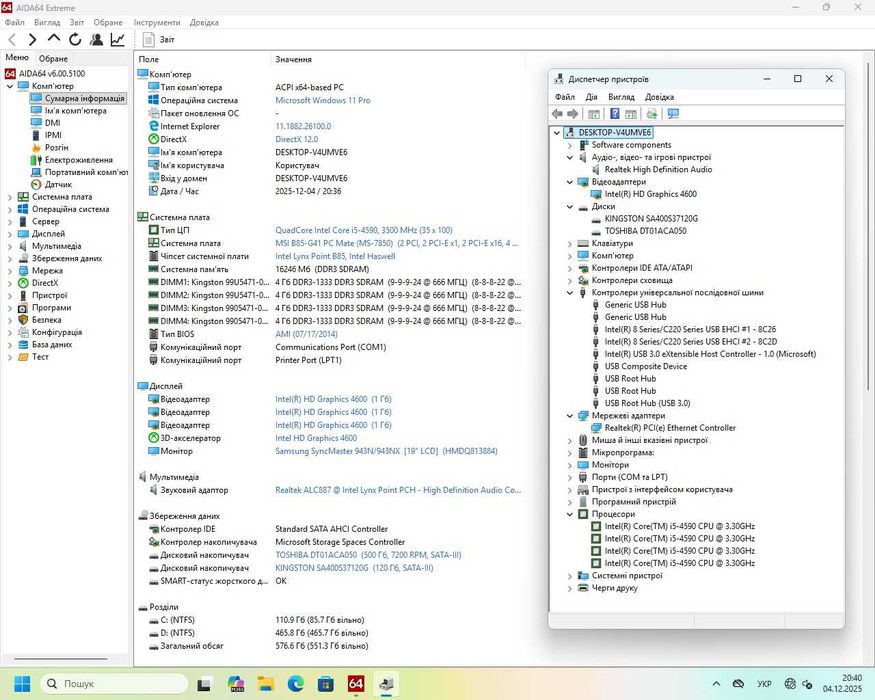Click the AIDA64 Refresh toolbar icon
875x700 pixels.
pyautogui.click(x=75, y=40)
